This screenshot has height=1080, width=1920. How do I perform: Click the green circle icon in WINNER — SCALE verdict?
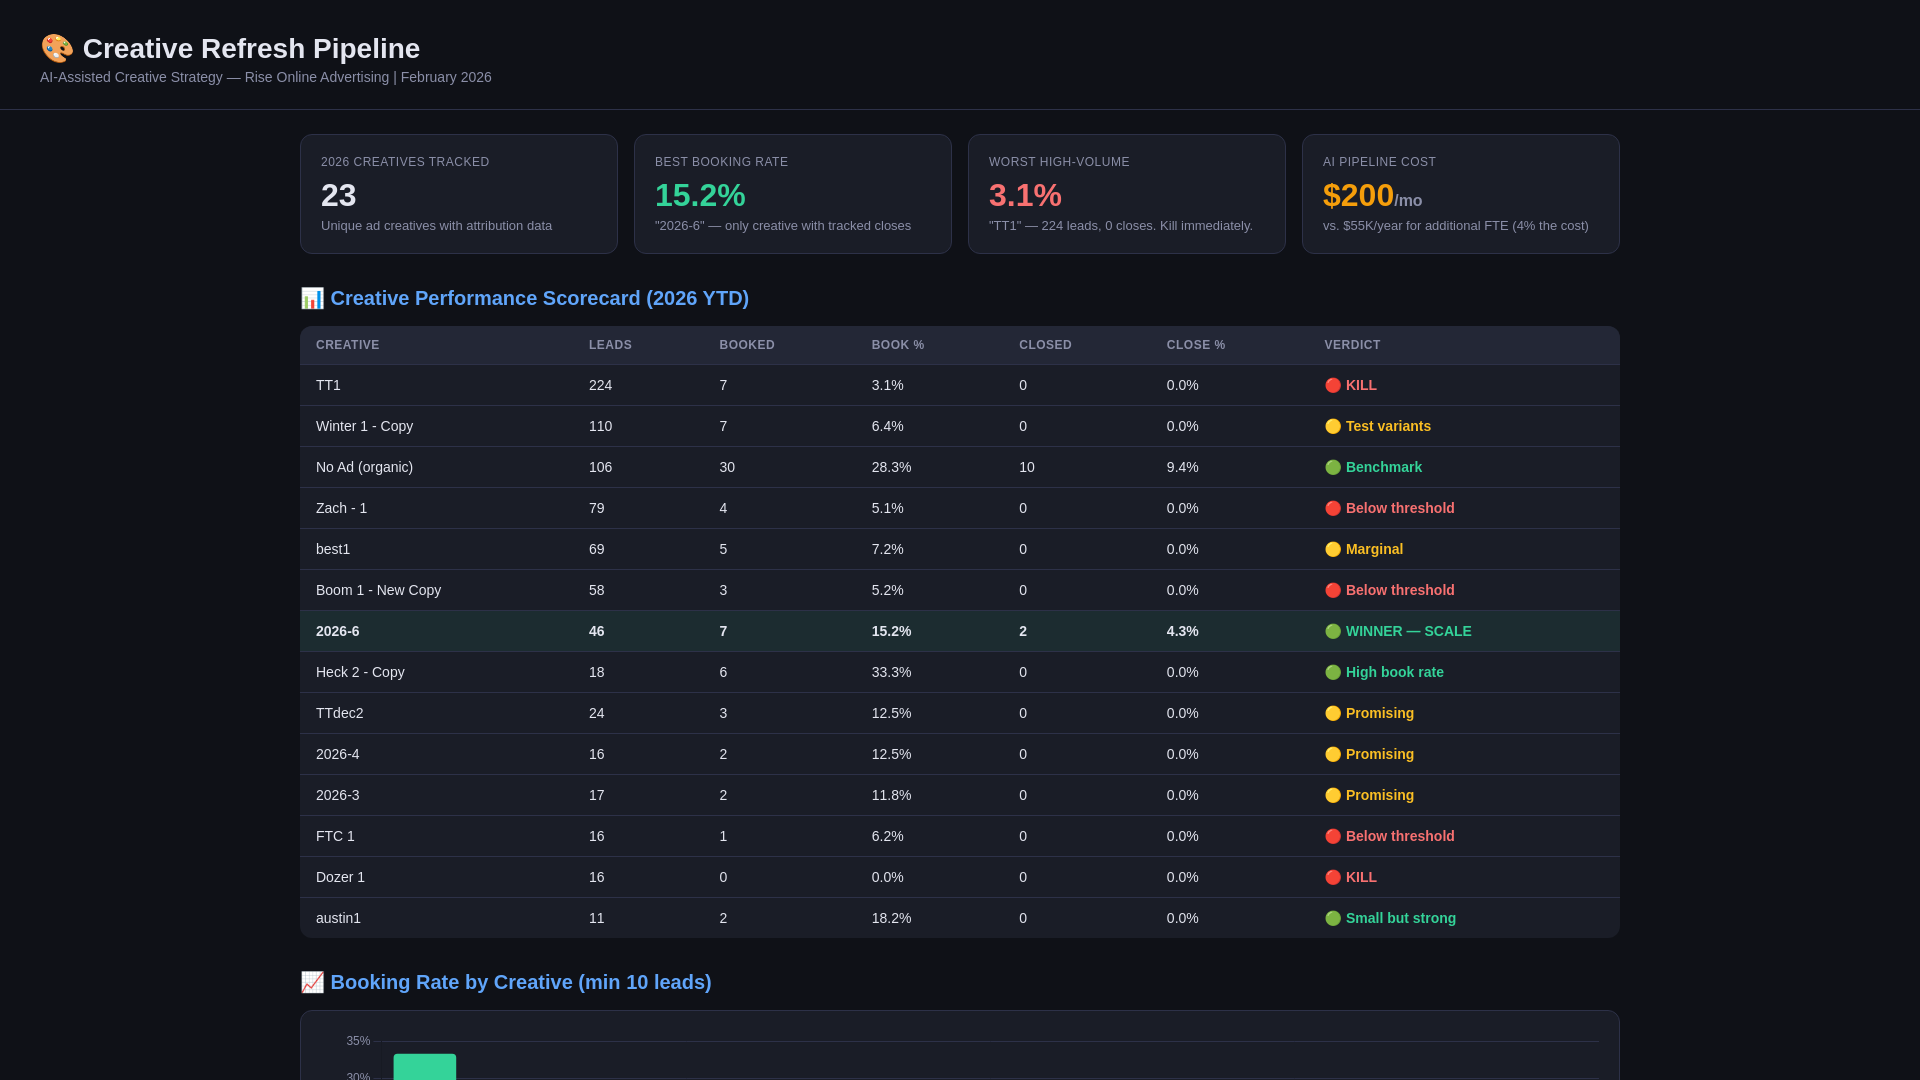(x=1332, y=631)
